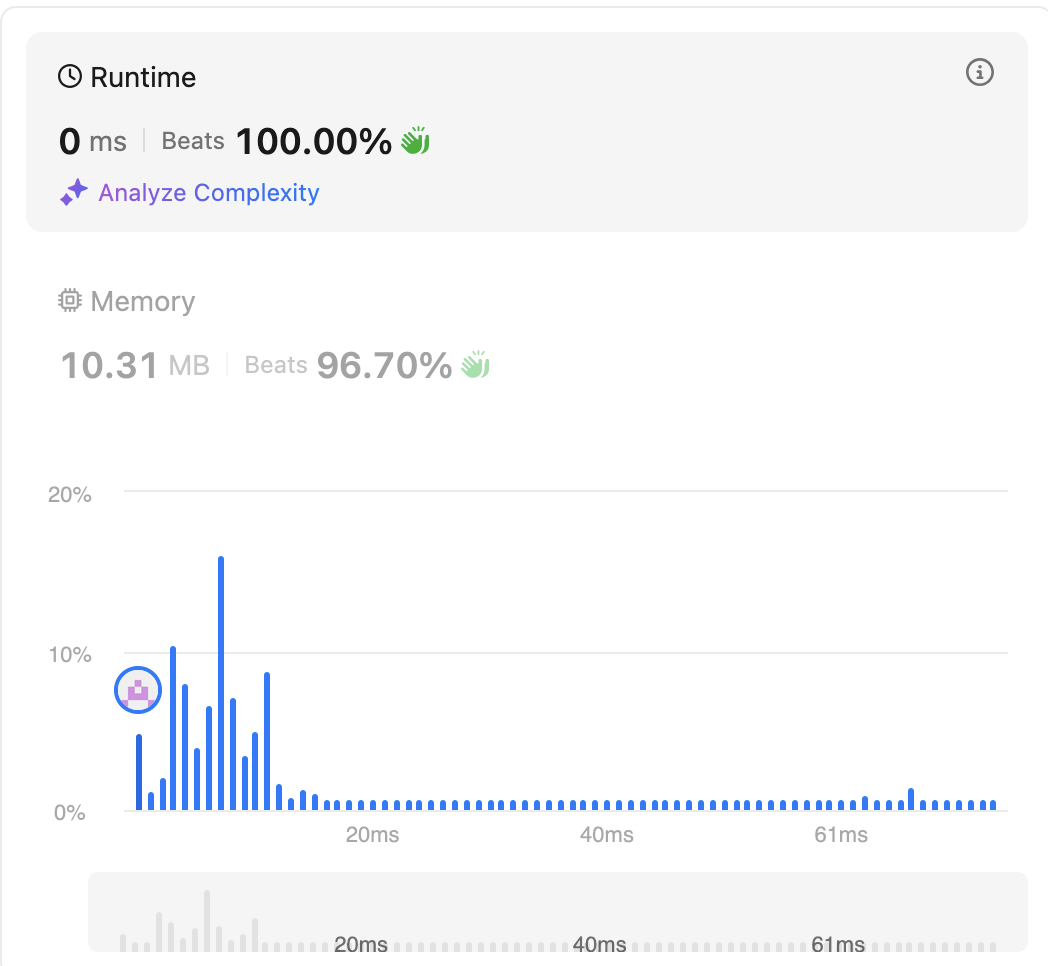Click the tallest bar in the bottom overview strip
This screenshot has width=1048, height=966.
point(207,920)
